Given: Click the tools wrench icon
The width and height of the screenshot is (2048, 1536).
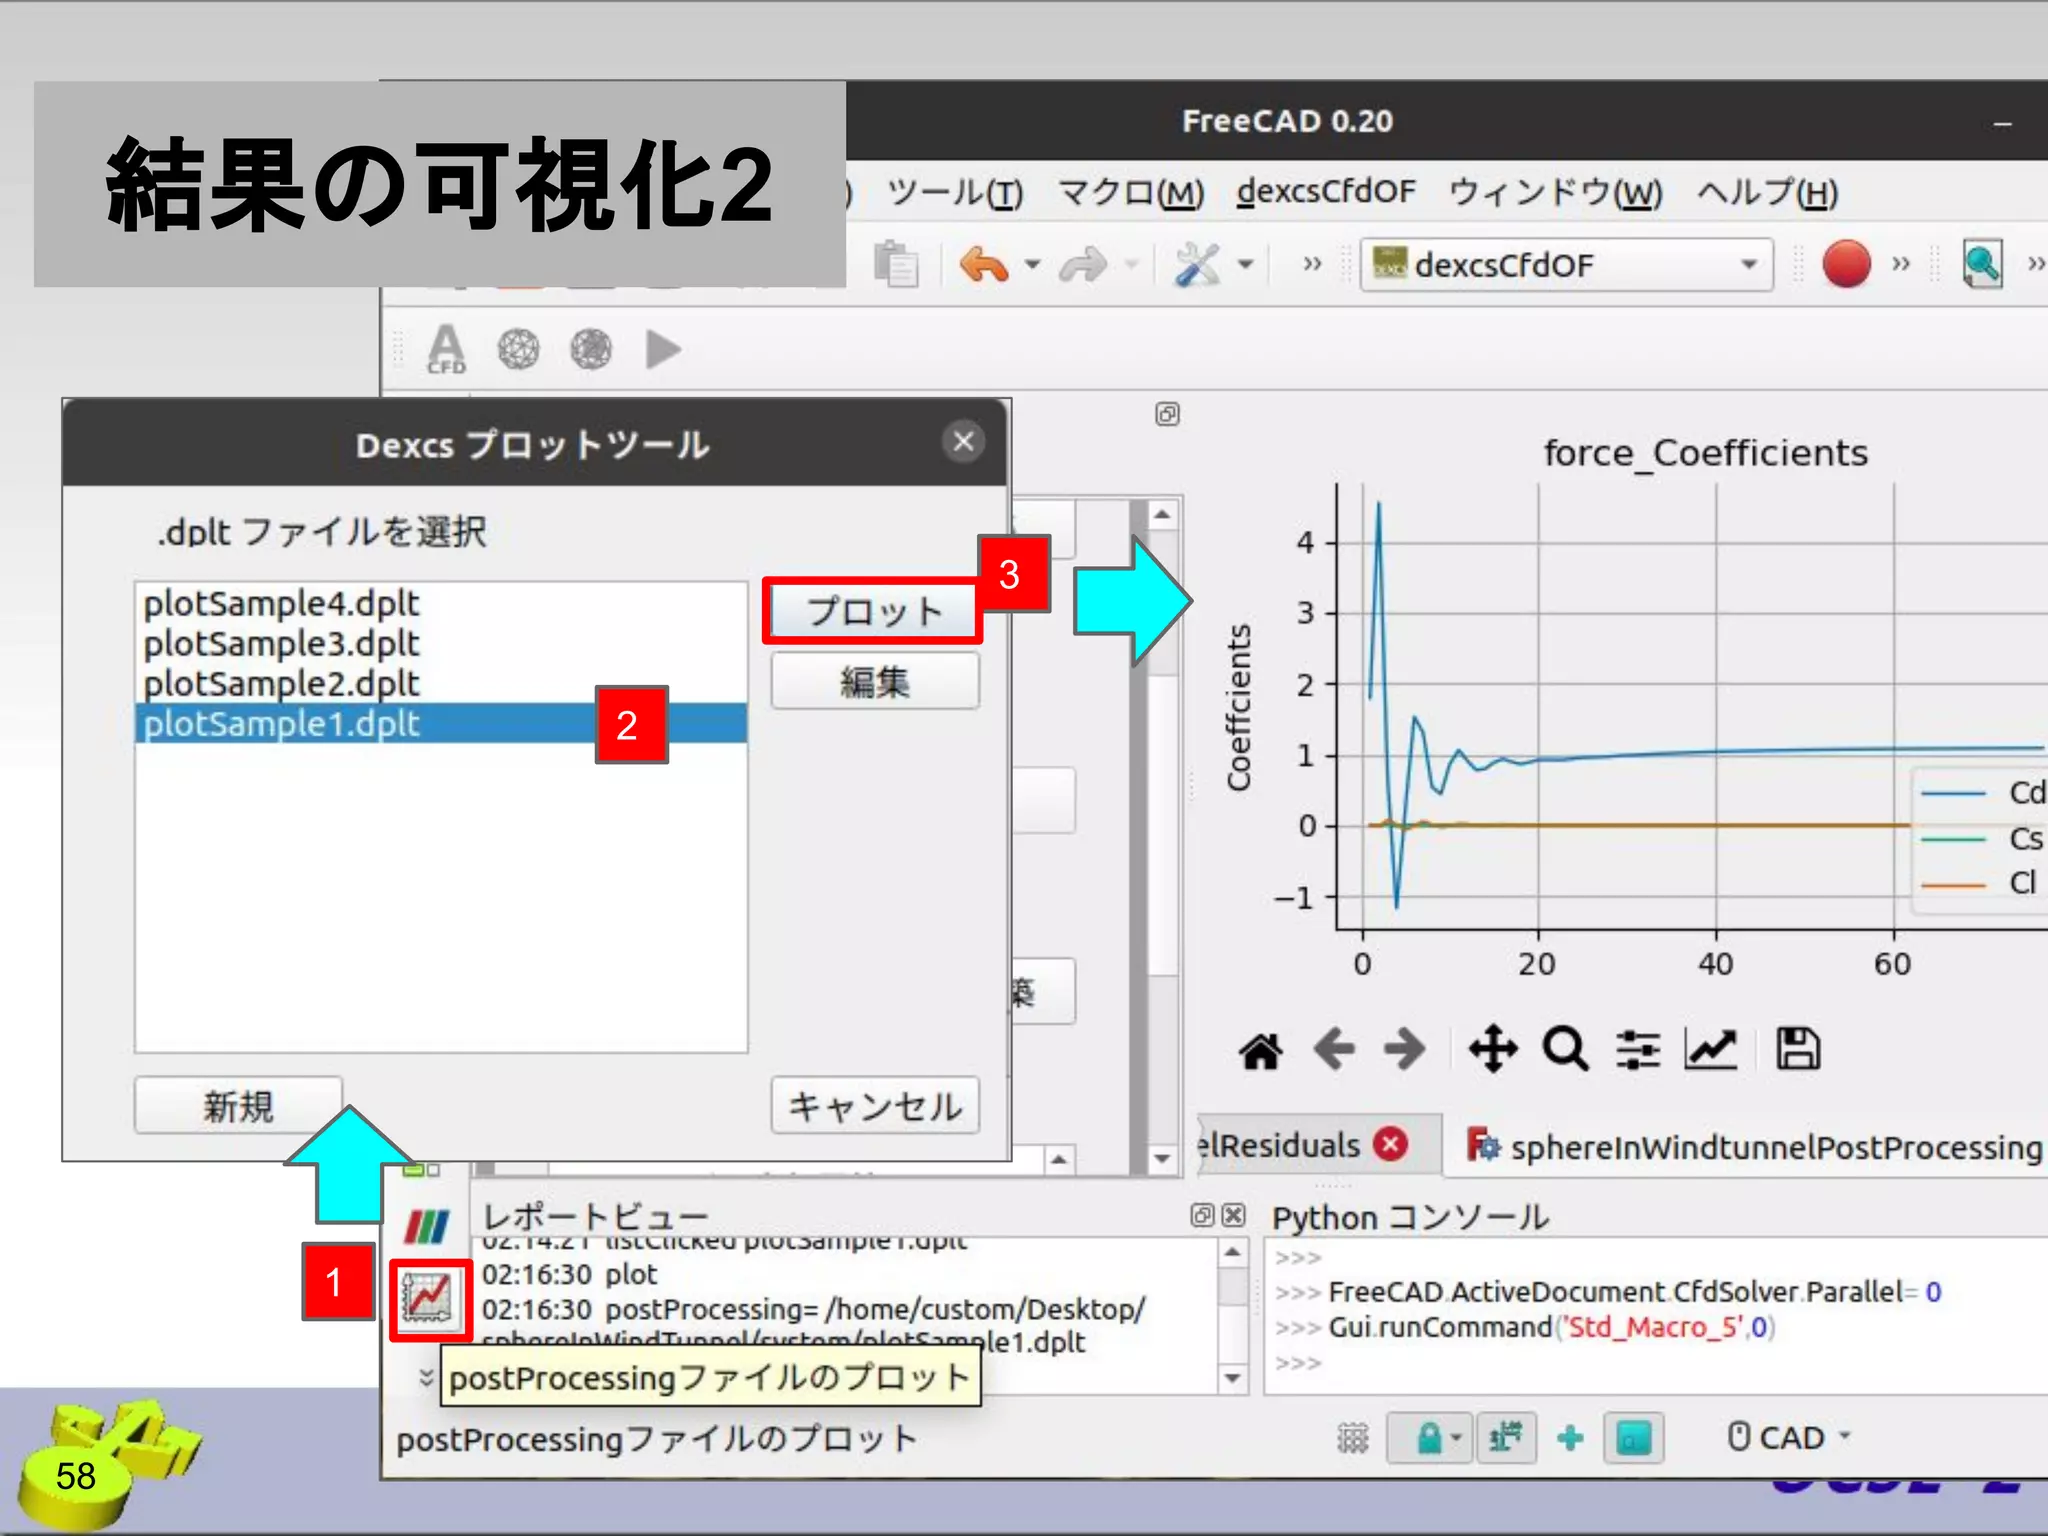Looking at the screenshot, I should (x=1197, y=265).
